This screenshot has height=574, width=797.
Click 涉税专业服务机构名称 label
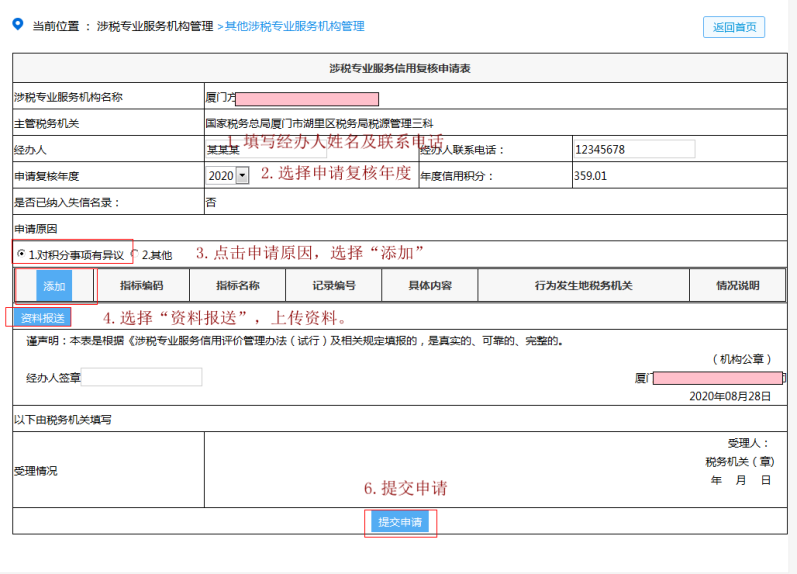point(68,97)
